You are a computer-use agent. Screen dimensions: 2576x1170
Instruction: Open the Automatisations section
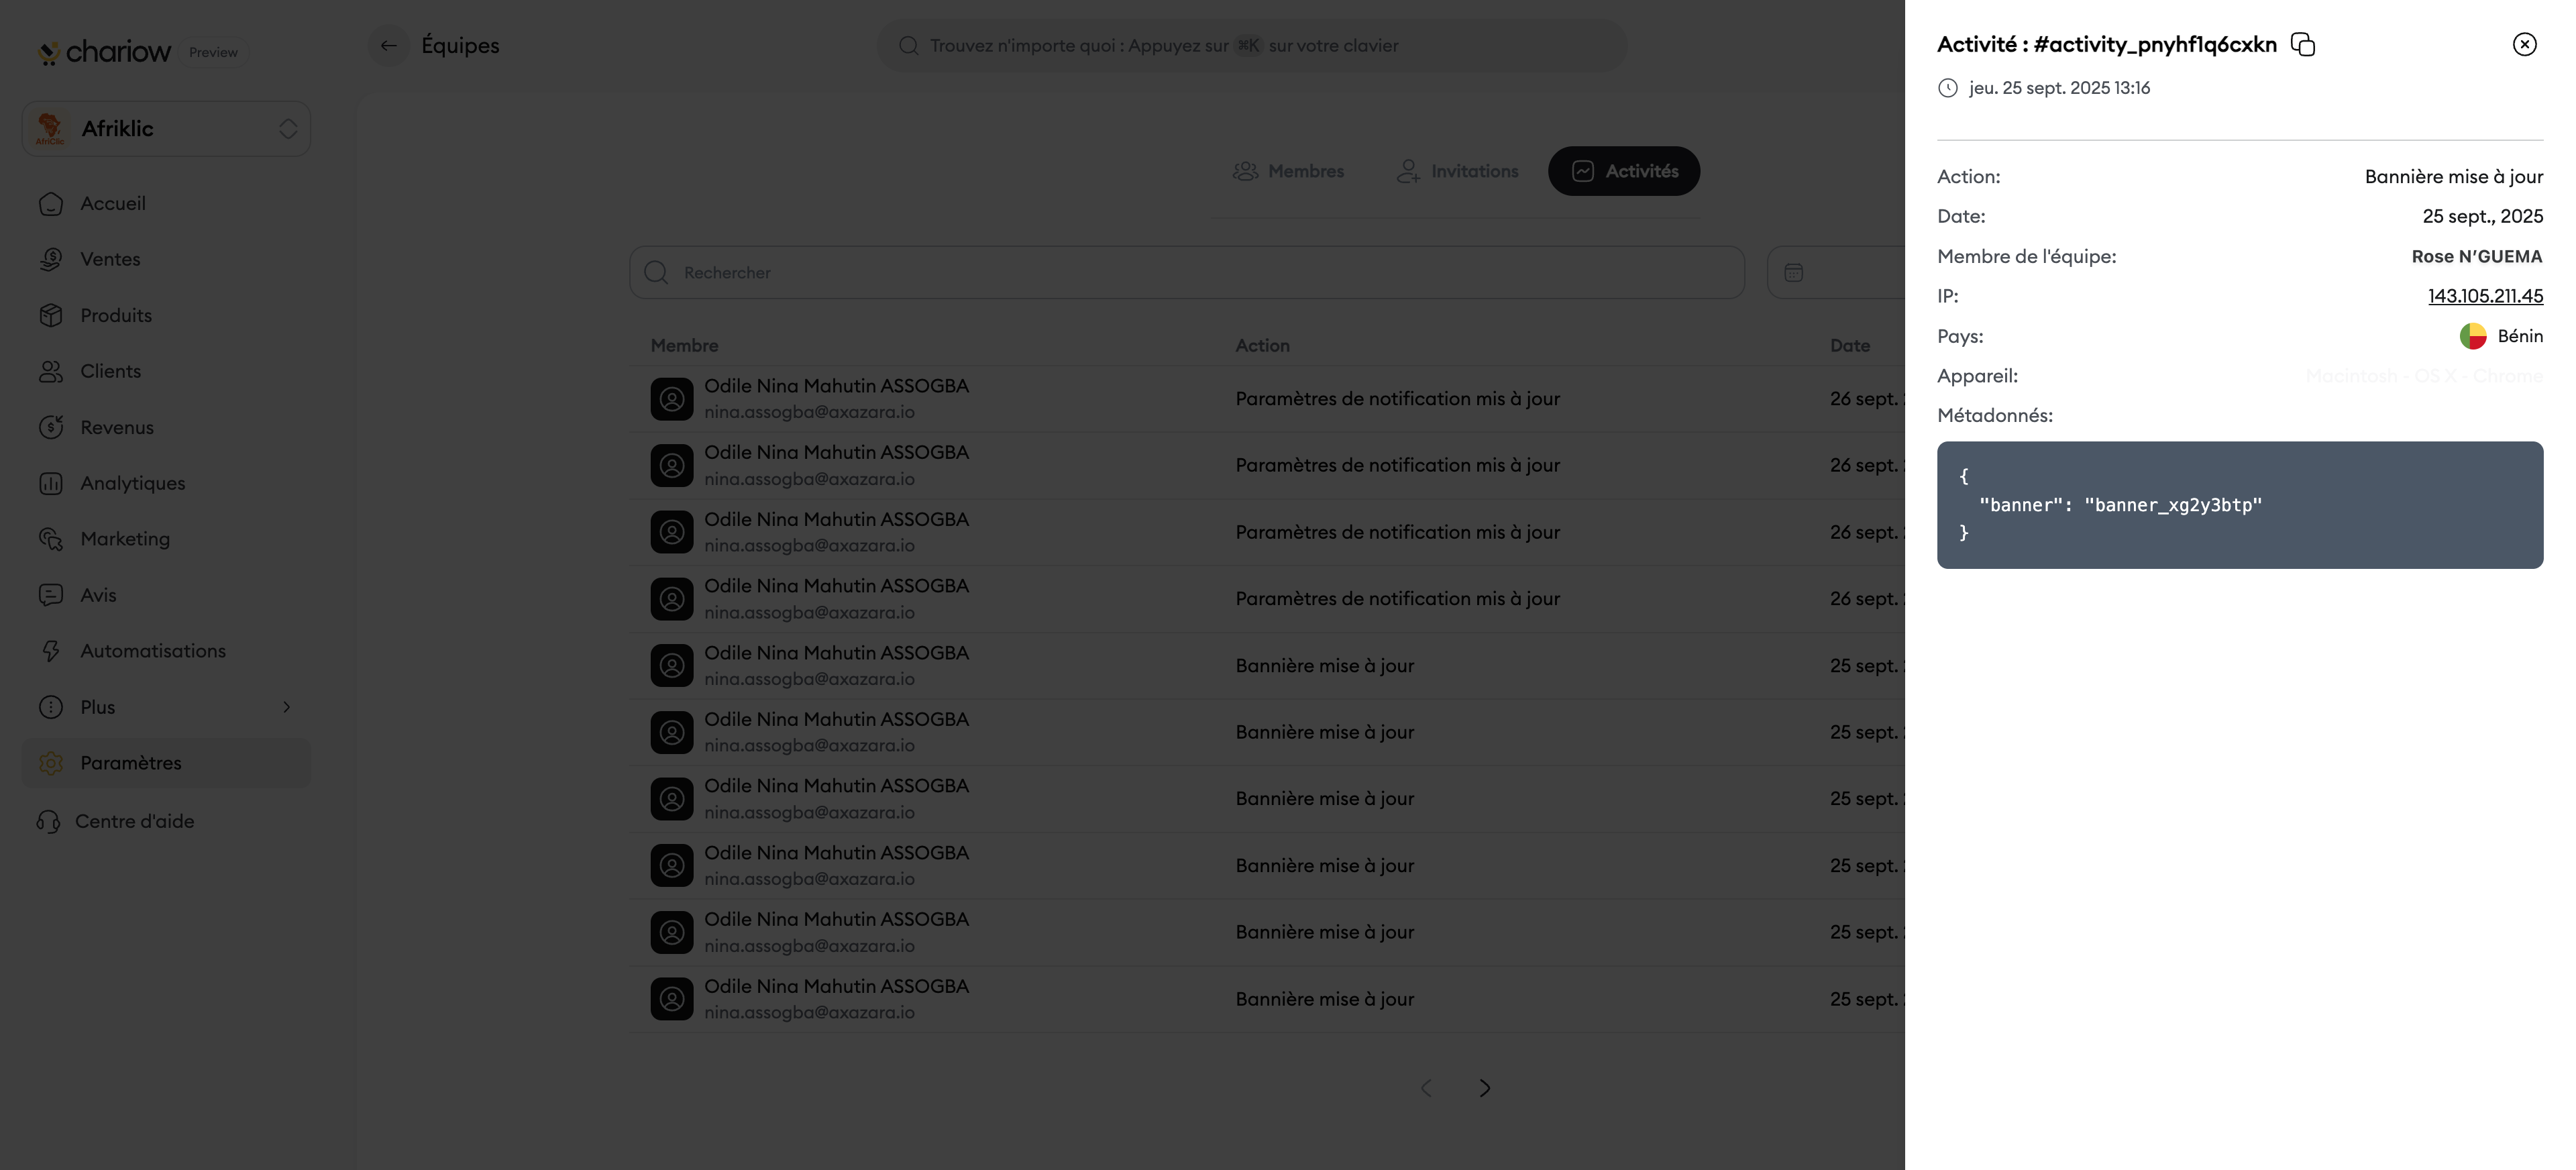[x=152, y=651]
